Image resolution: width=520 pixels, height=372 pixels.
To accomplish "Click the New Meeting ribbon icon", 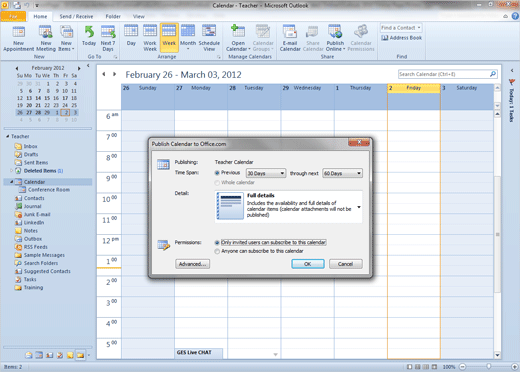I will tap(46, 39).
